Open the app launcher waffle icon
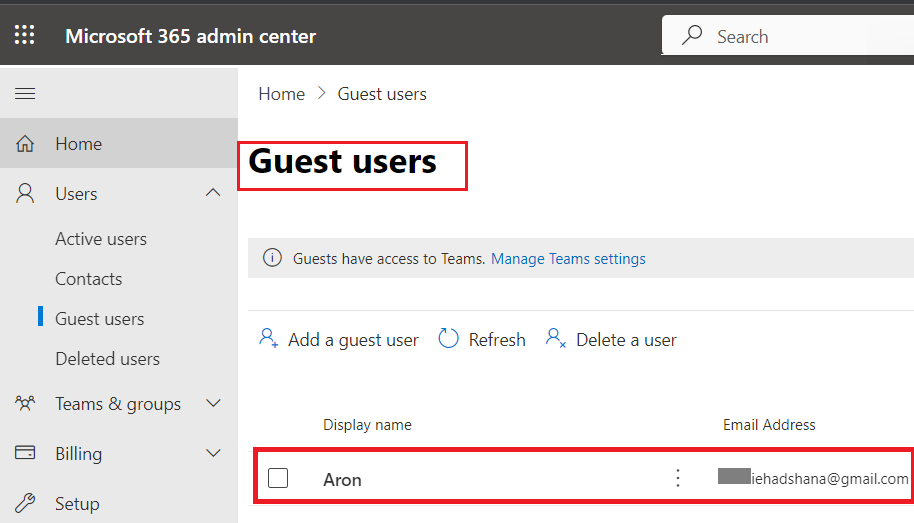The width and height of the screenshot is (914, 523). [24, 35]
